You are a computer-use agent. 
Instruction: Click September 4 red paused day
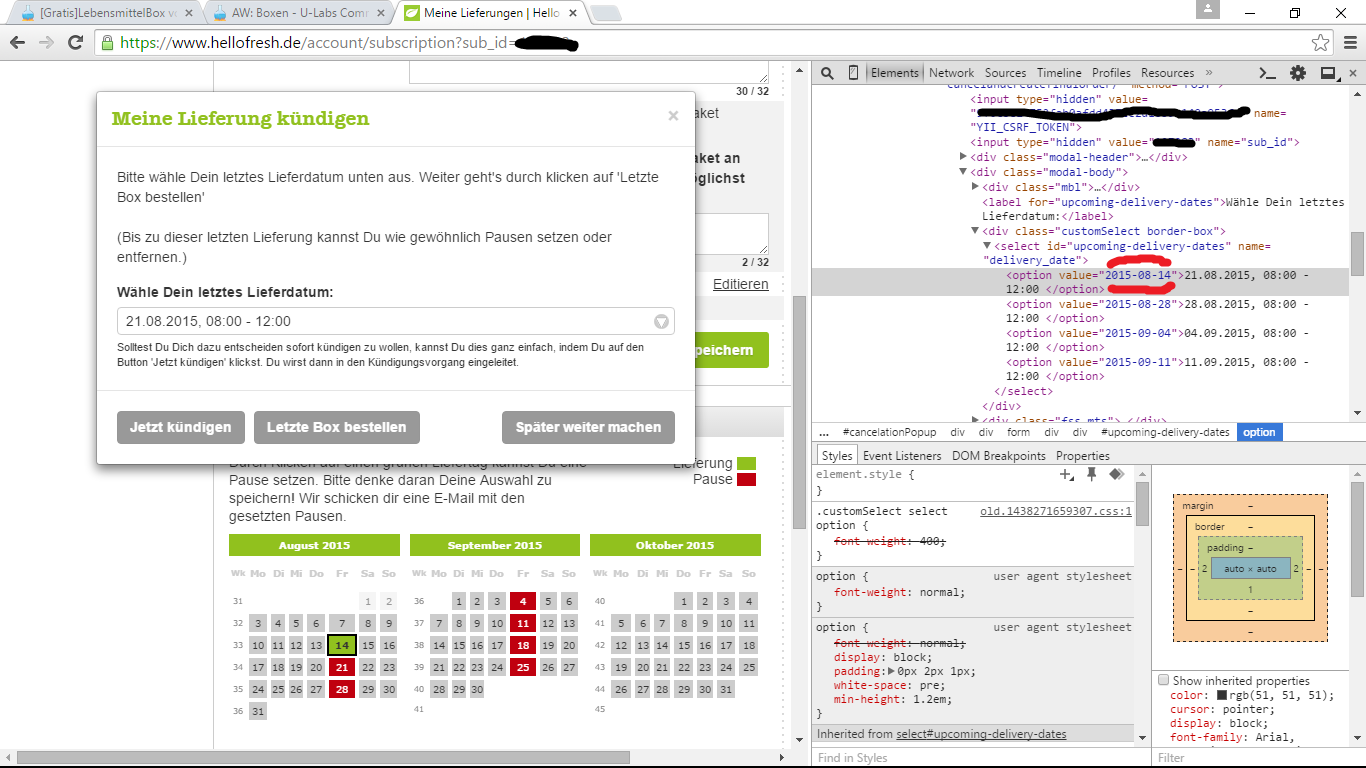click(x=522, y=601)
